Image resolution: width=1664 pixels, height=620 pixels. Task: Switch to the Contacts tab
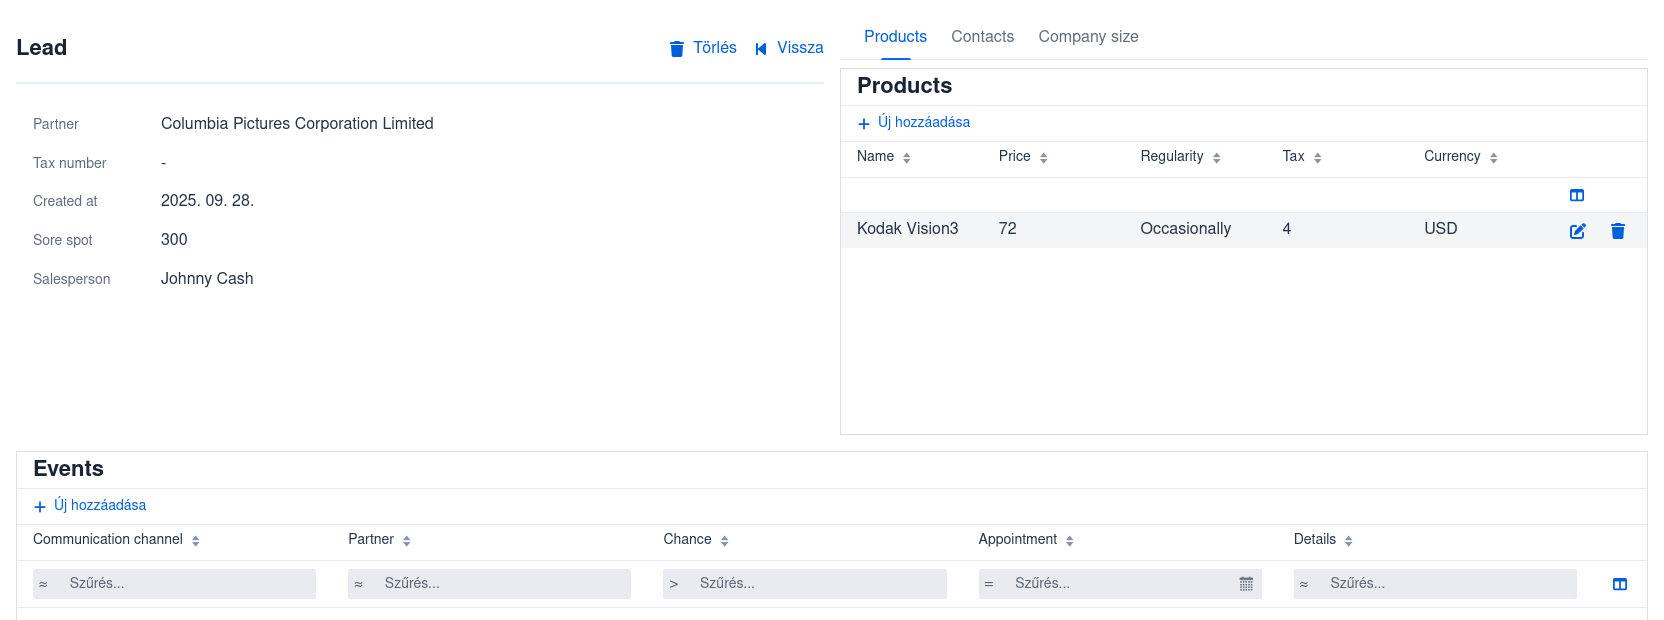pos(982,37)
